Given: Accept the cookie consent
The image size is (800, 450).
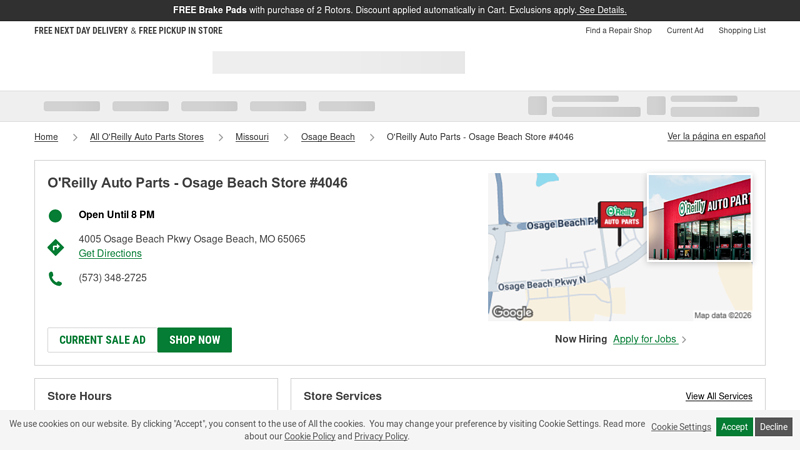Looking at the screenshot, I should (734, 427).
